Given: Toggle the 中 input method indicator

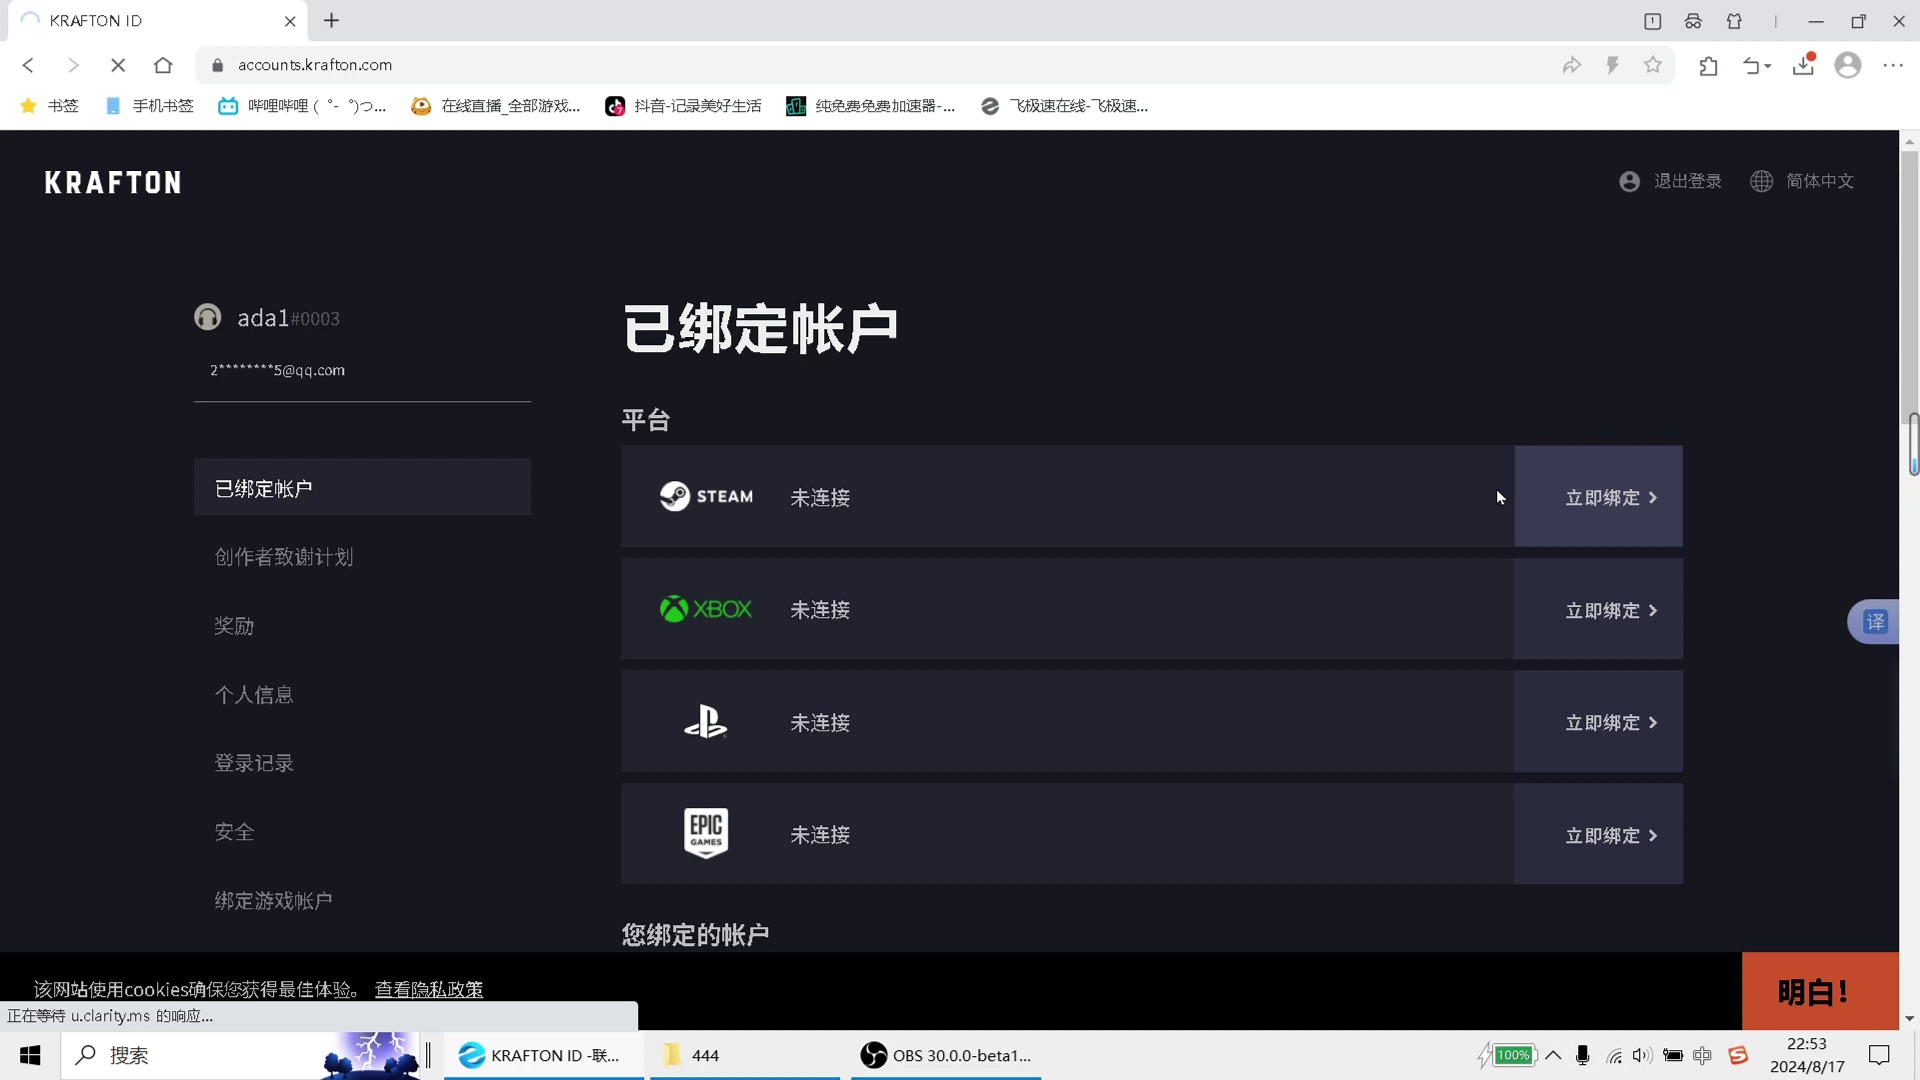Looking at the screenshot, I should coord(1703,1055).
